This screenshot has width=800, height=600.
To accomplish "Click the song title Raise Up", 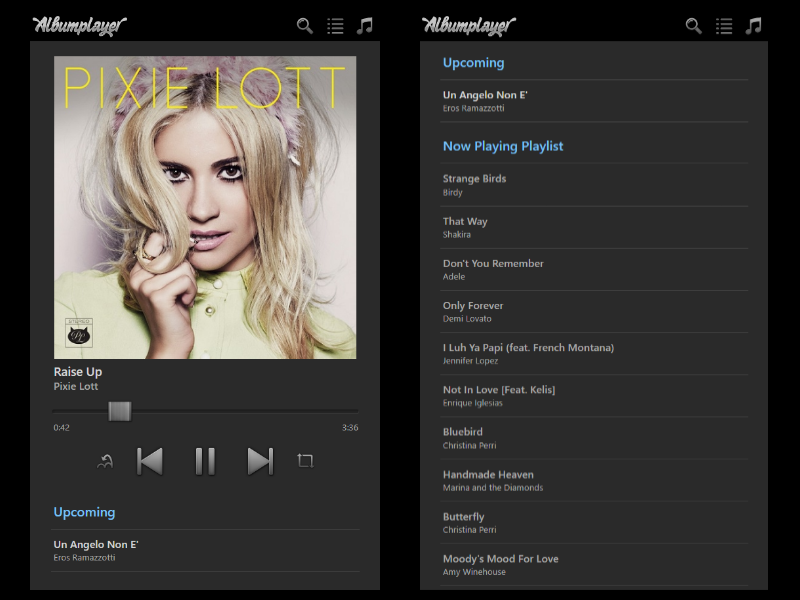I will pos(78,372).
